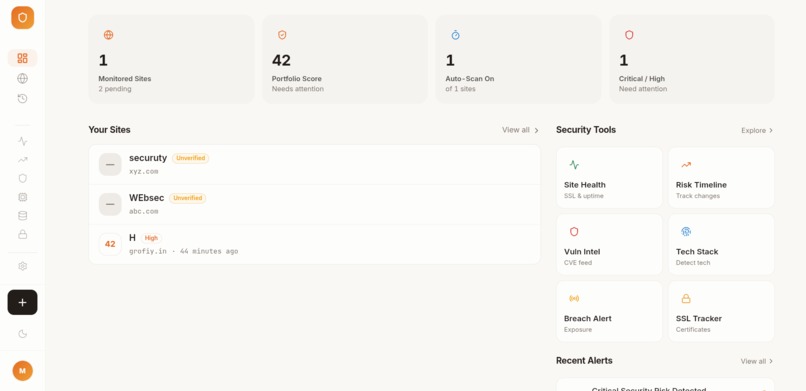Image resolution: width=806 pixels, height=391 pixels.
Task: Click chevron next to Explore
Action: coord(771,131)
